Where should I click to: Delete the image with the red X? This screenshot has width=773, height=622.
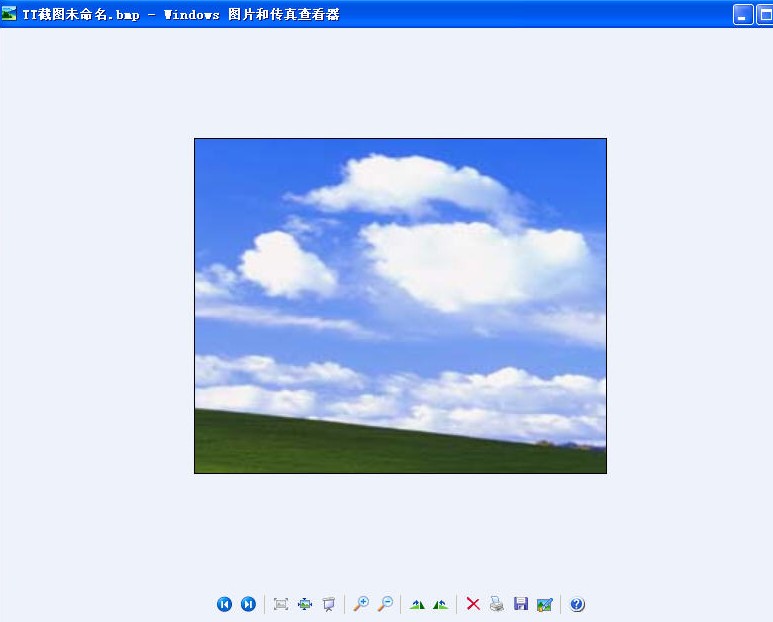[473, 604]
